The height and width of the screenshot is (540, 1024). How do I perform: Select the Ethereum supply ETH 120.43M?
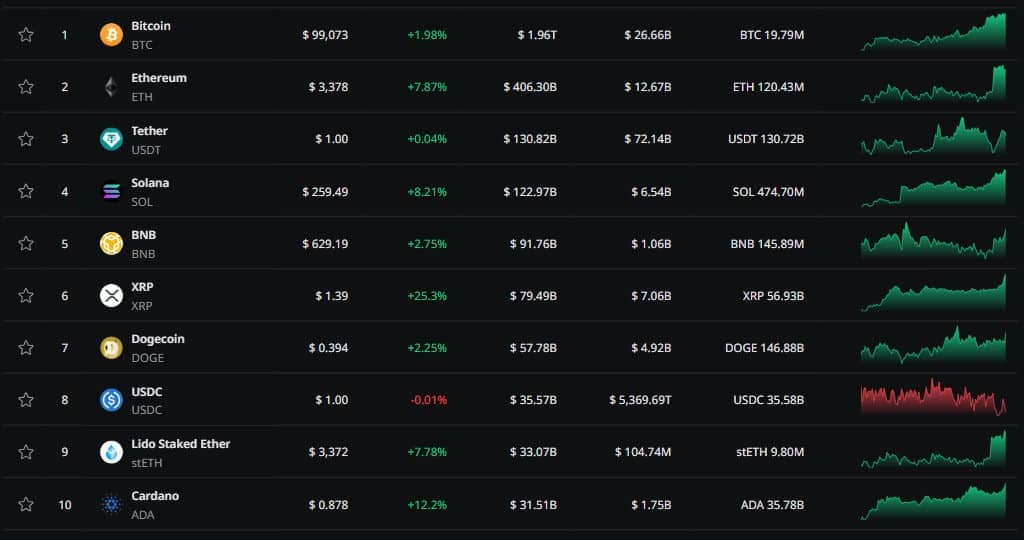point(769,87)
